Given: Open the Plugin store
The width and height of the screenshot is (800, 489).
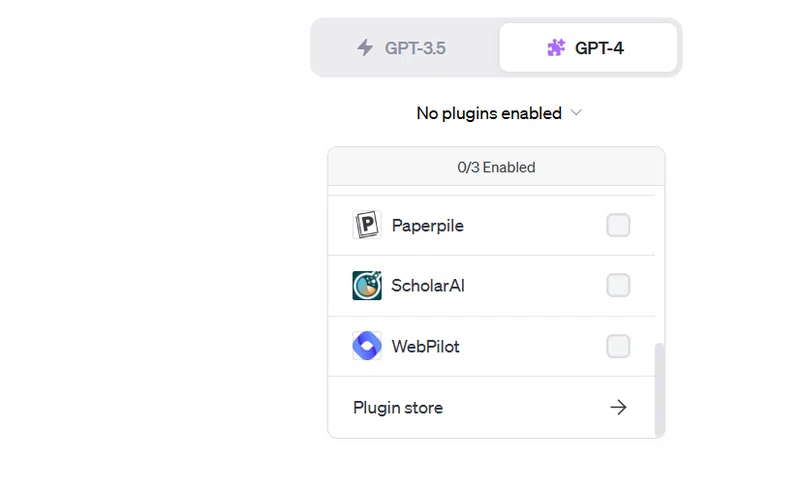Looking at the screenshot, I should [x=491, y=407].
